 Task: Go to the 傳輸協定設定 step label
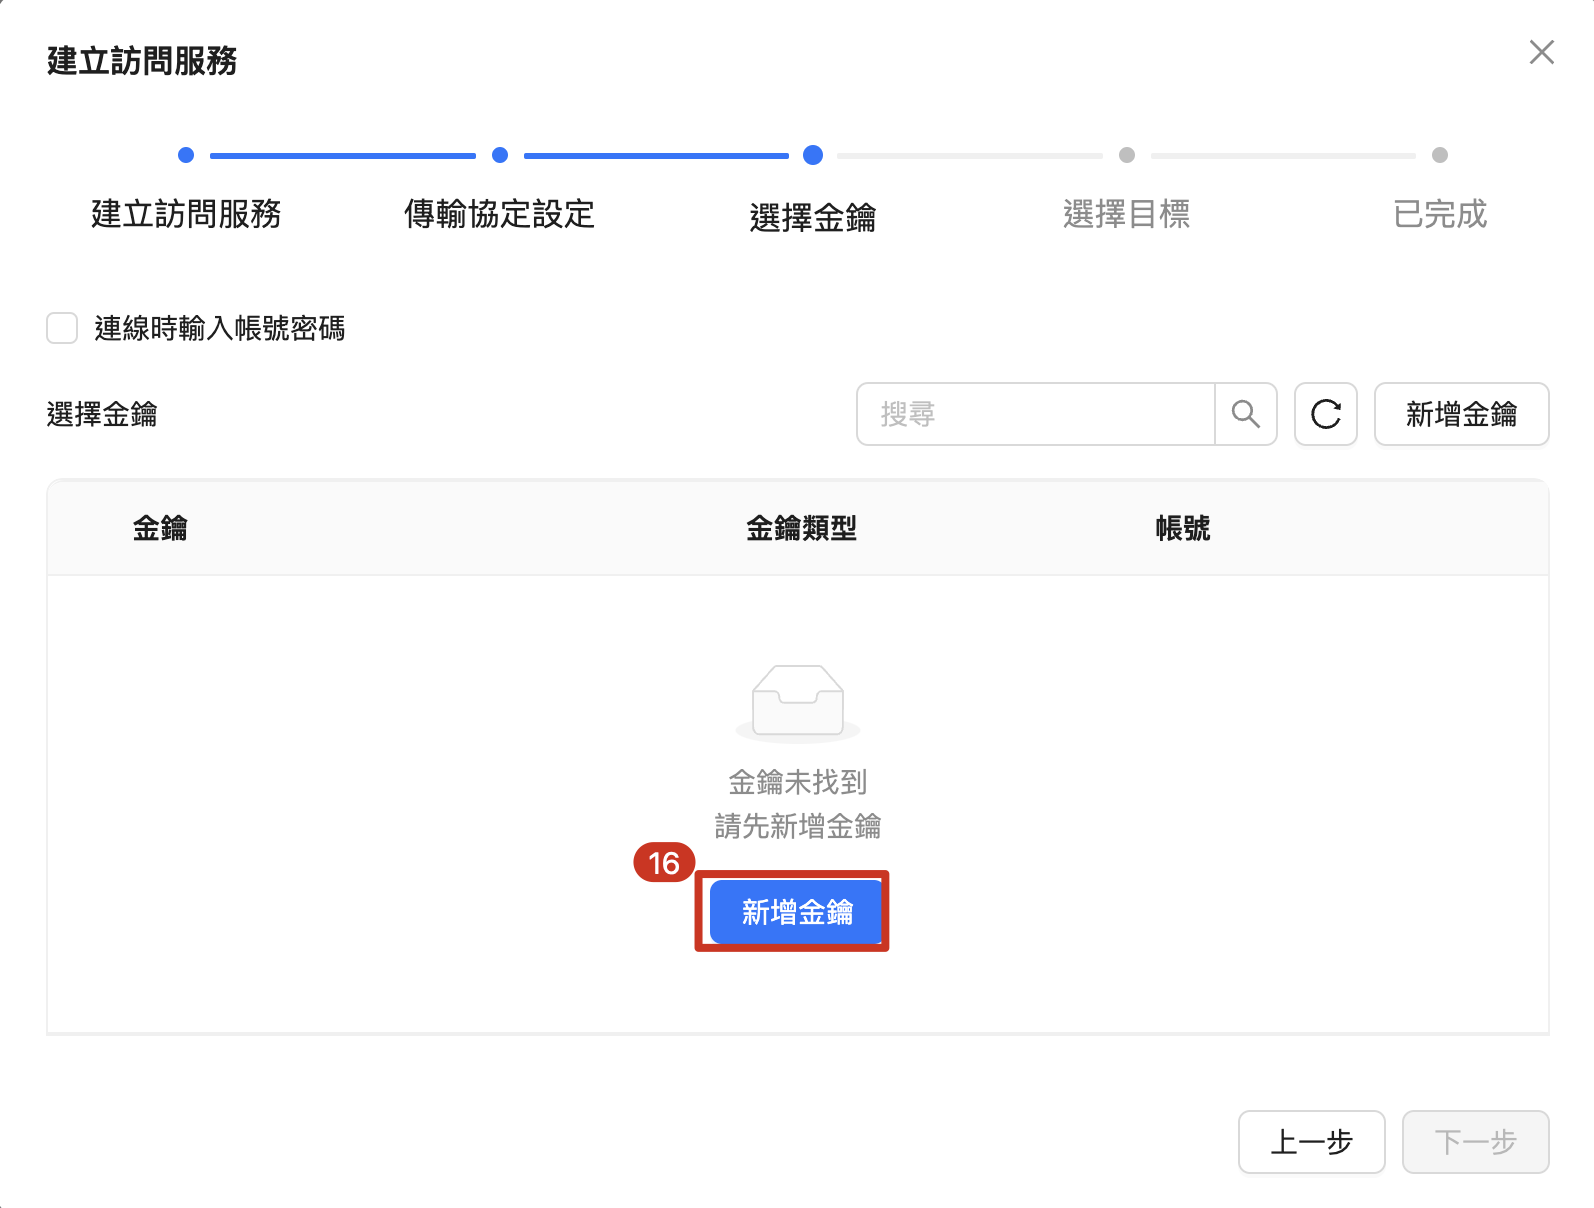(499, 214)
